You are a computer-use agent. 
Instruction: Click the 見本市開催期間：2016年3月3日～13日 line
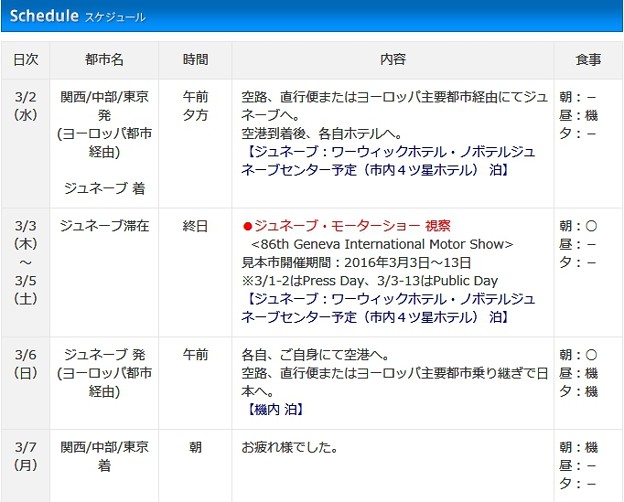[x=356, y=263]
